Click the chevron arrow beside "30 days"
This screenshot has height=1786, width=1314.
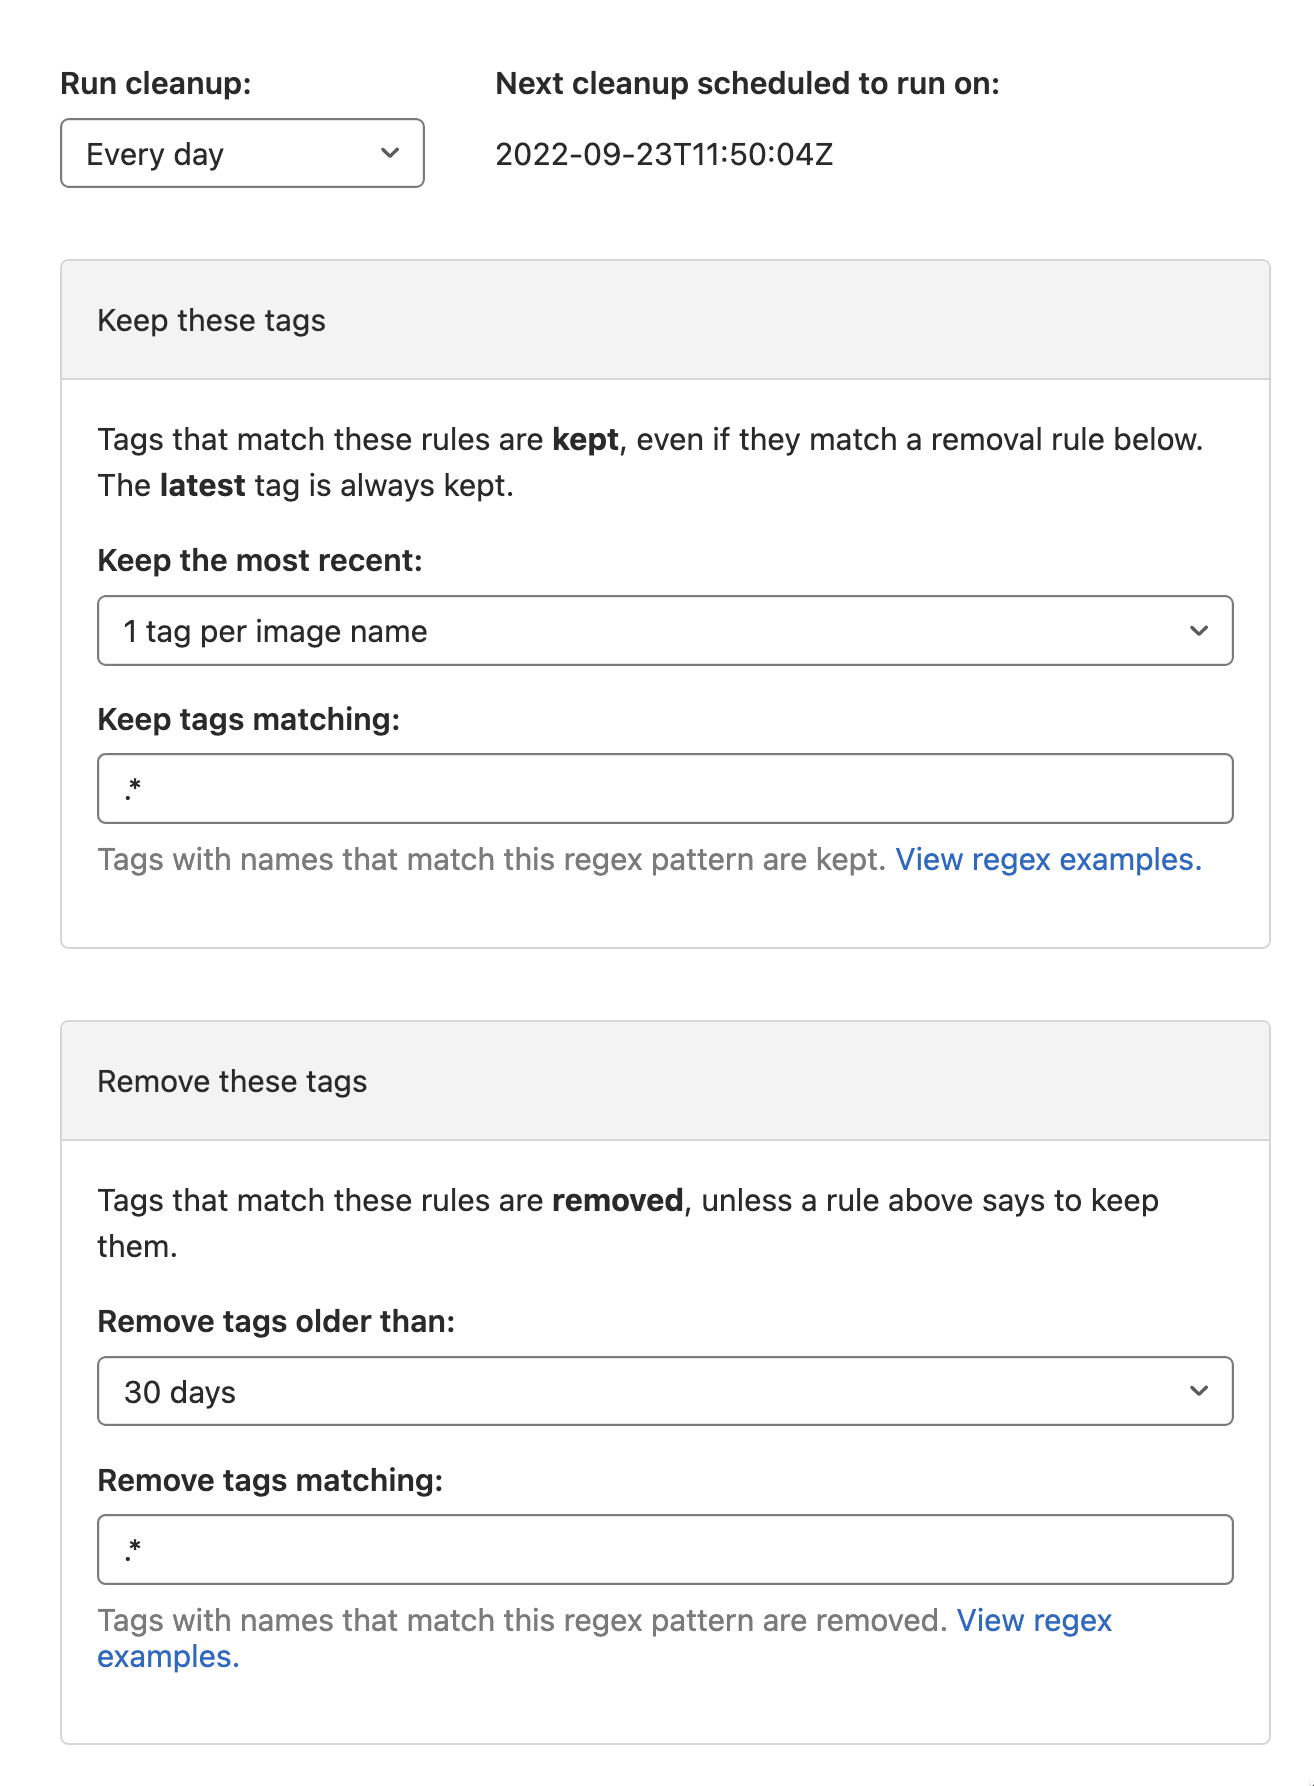tap(1198, 1391)
